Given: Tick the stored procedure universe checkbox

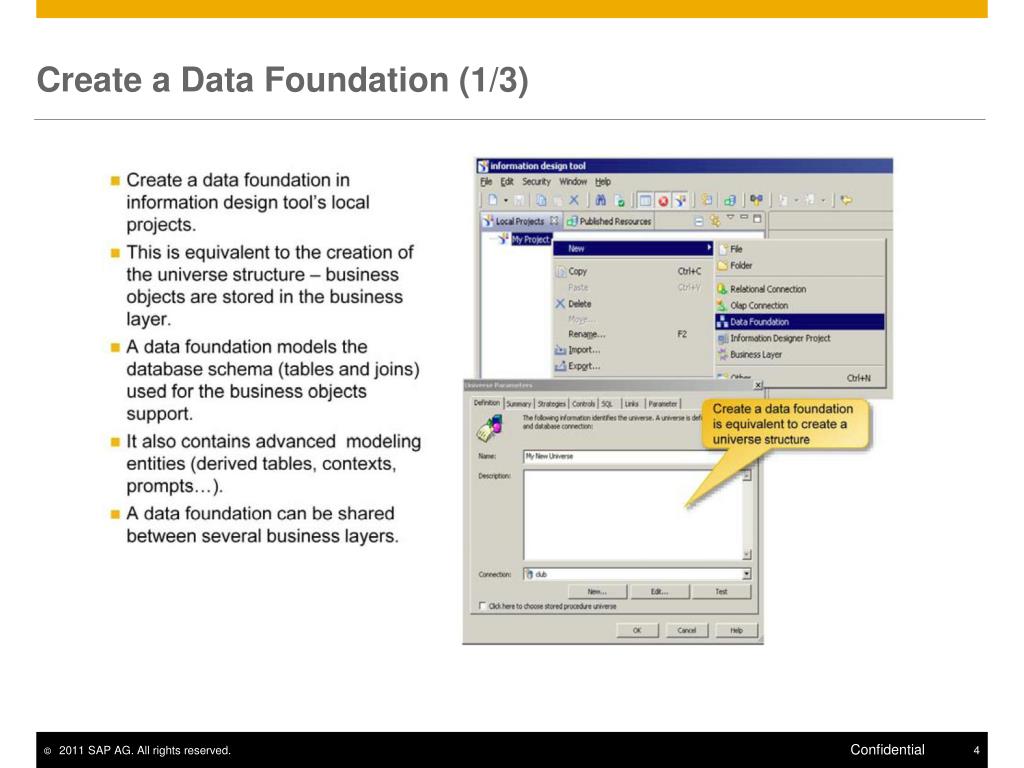Looking at the screenshot, I should click(483, 606).
